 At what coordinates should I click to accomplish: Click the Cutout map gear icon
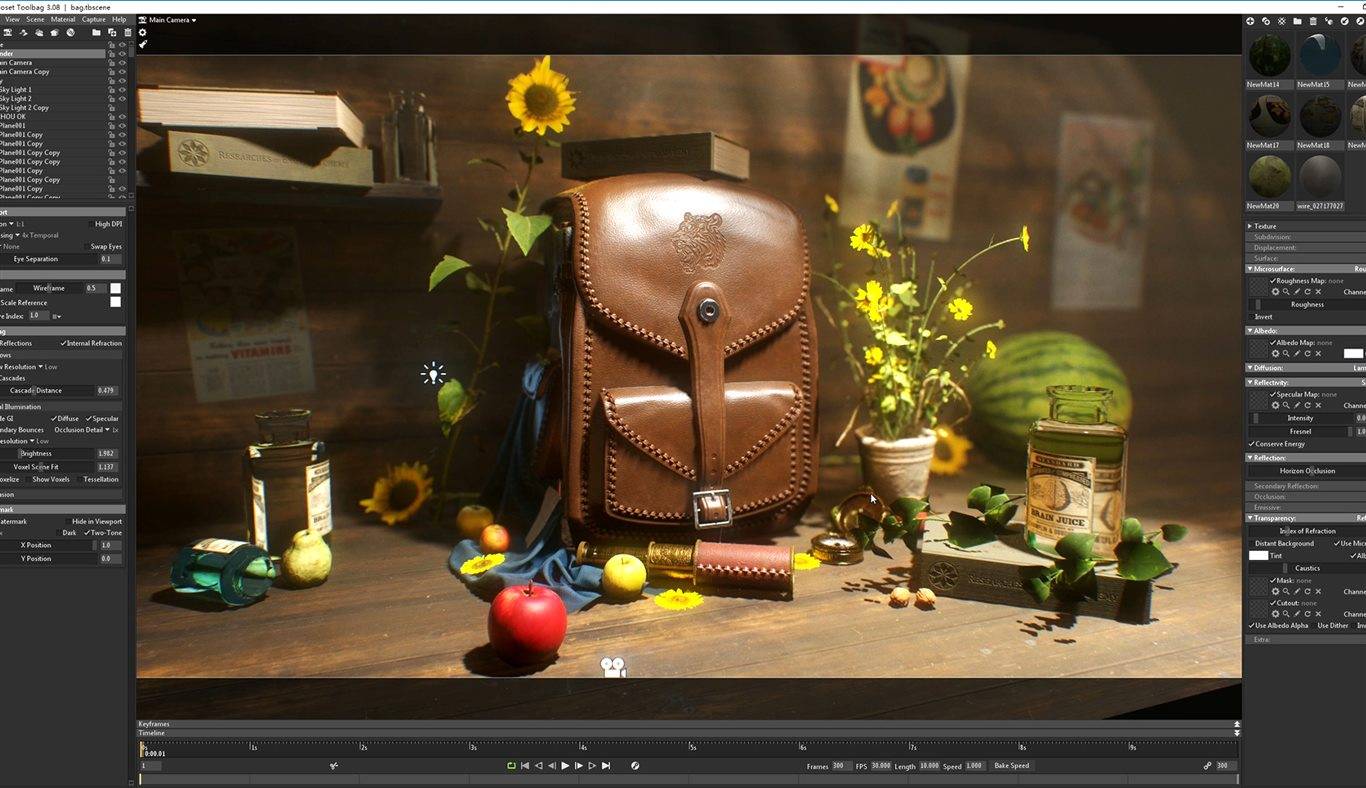click(x=1275, y=614)
